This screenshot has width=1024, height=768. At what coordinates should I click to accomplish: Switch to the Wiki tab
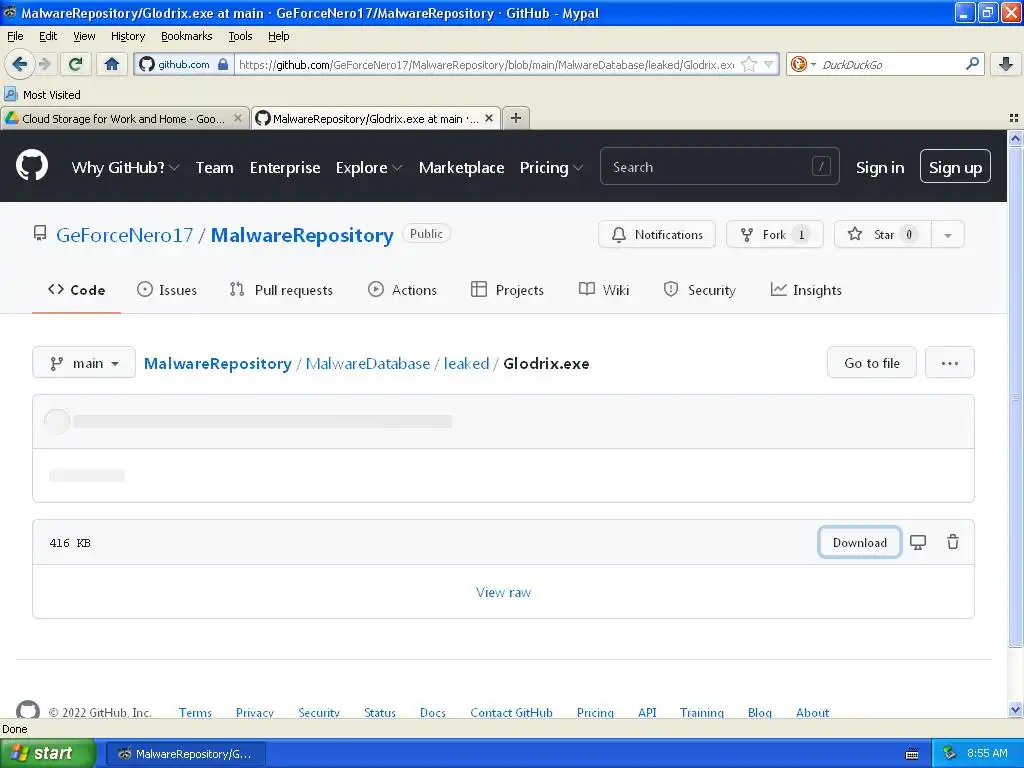(x=604, y=289)
